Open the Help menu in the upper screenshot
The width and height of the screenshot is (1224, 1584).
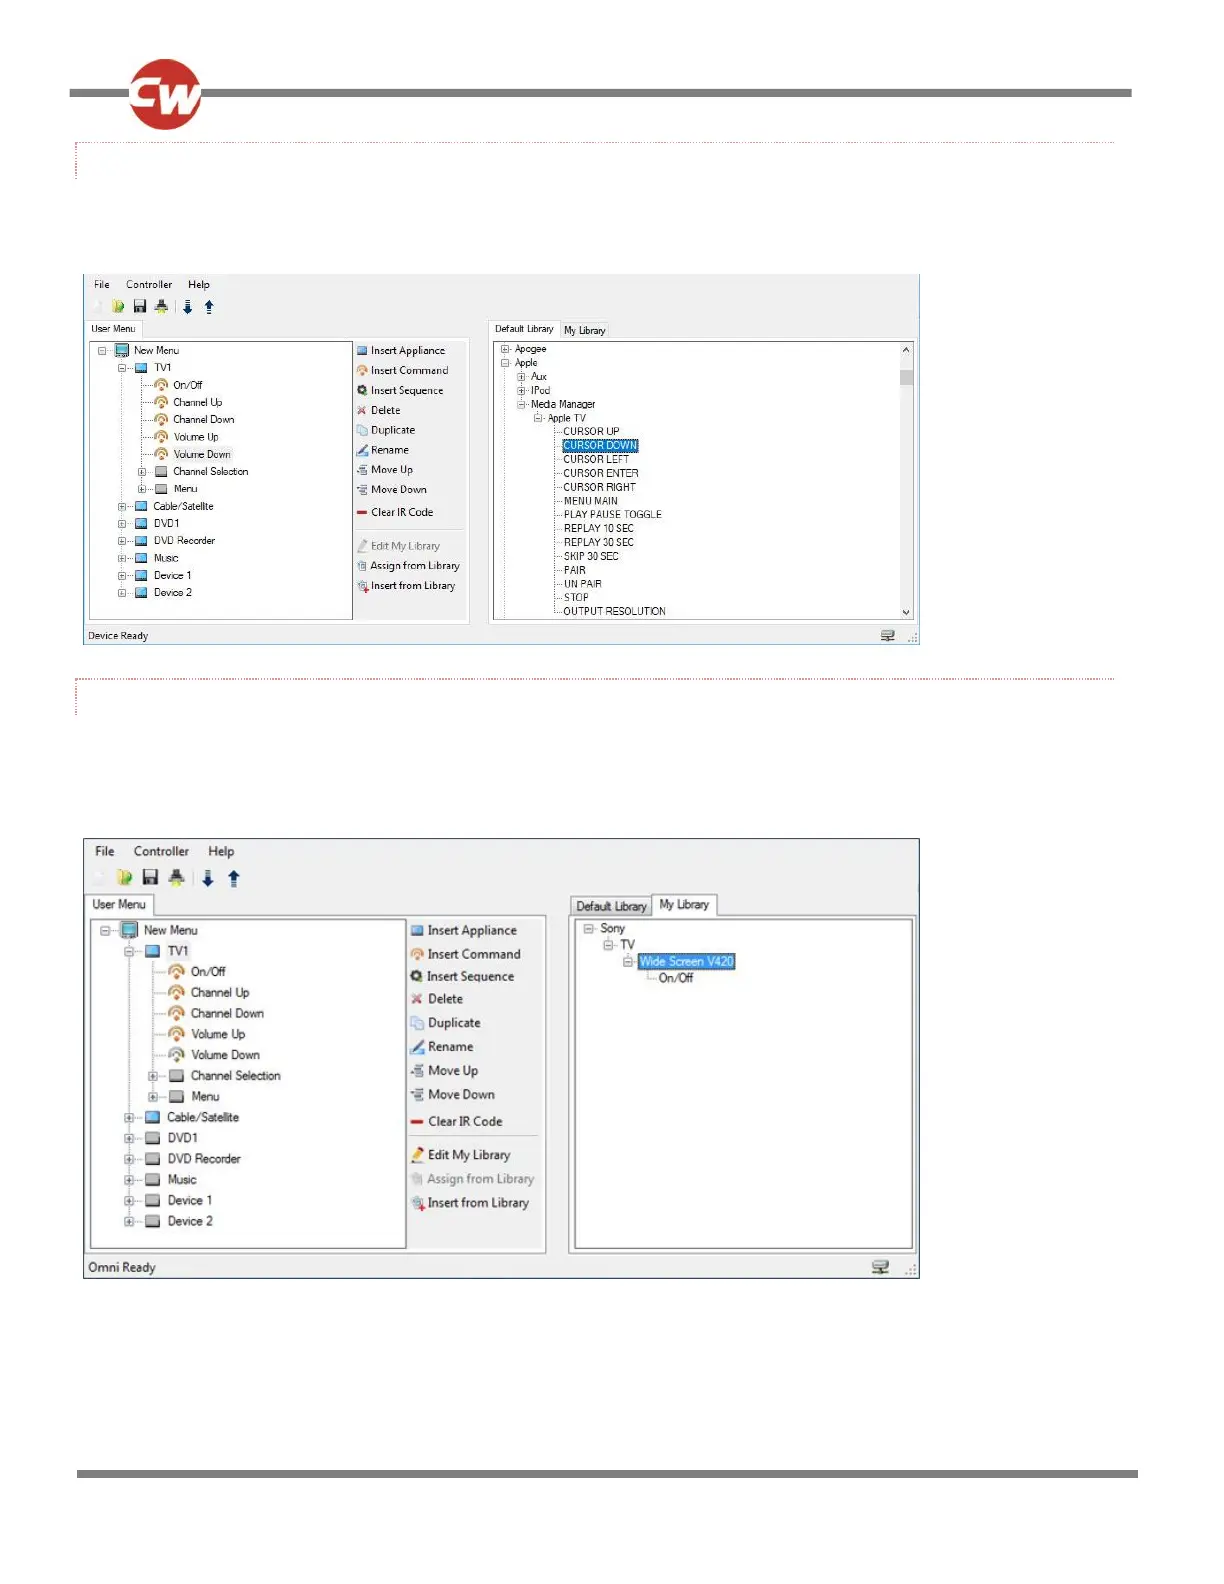(199, 284)
